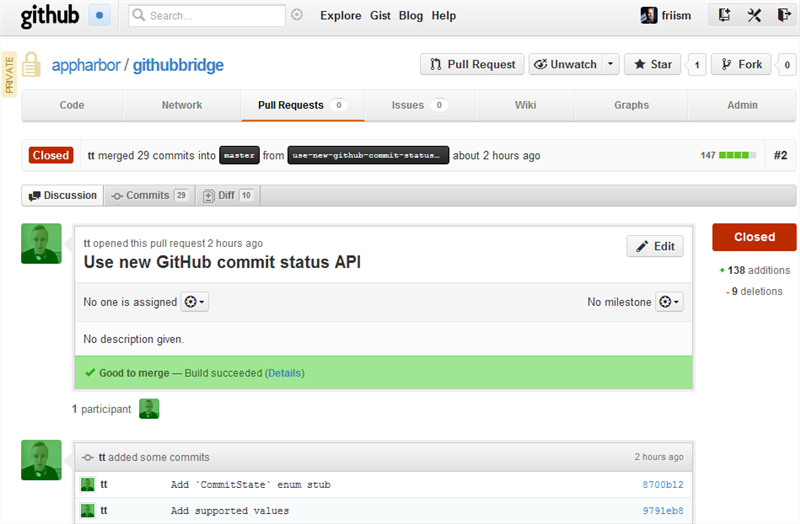Click commit message Add supported values
This screenshot has height=524, width=800.
(230, 511)
